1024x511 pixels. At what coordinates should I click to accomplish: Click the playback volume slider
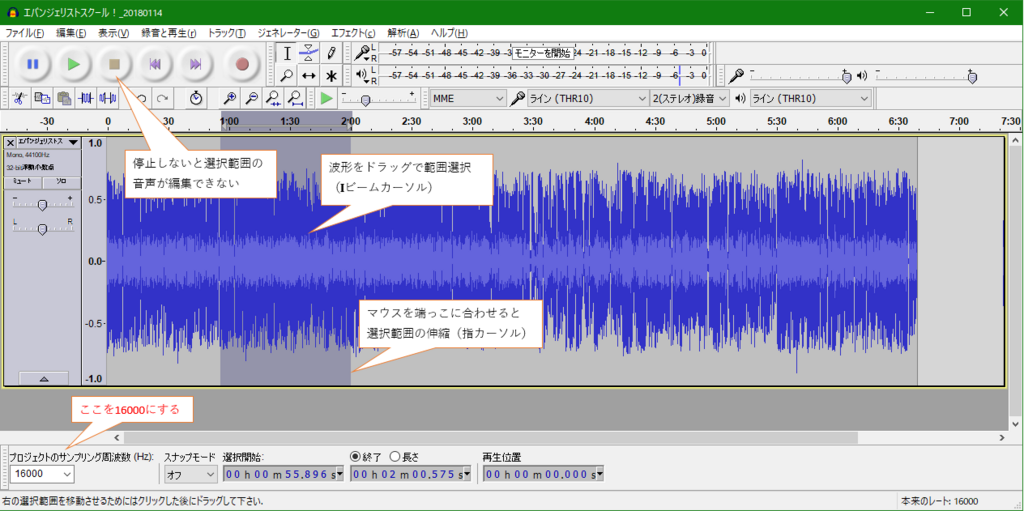(x=925, y=76)
